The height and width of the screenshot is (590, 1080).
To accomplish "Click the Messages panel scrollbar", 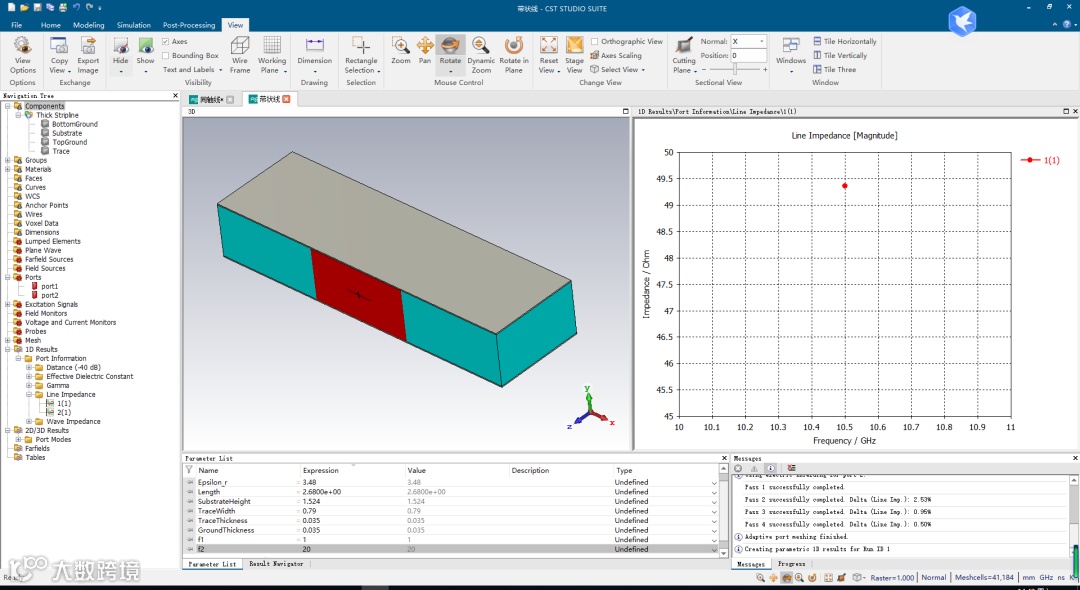I will pyautogui.click(x=1074, y=513).
